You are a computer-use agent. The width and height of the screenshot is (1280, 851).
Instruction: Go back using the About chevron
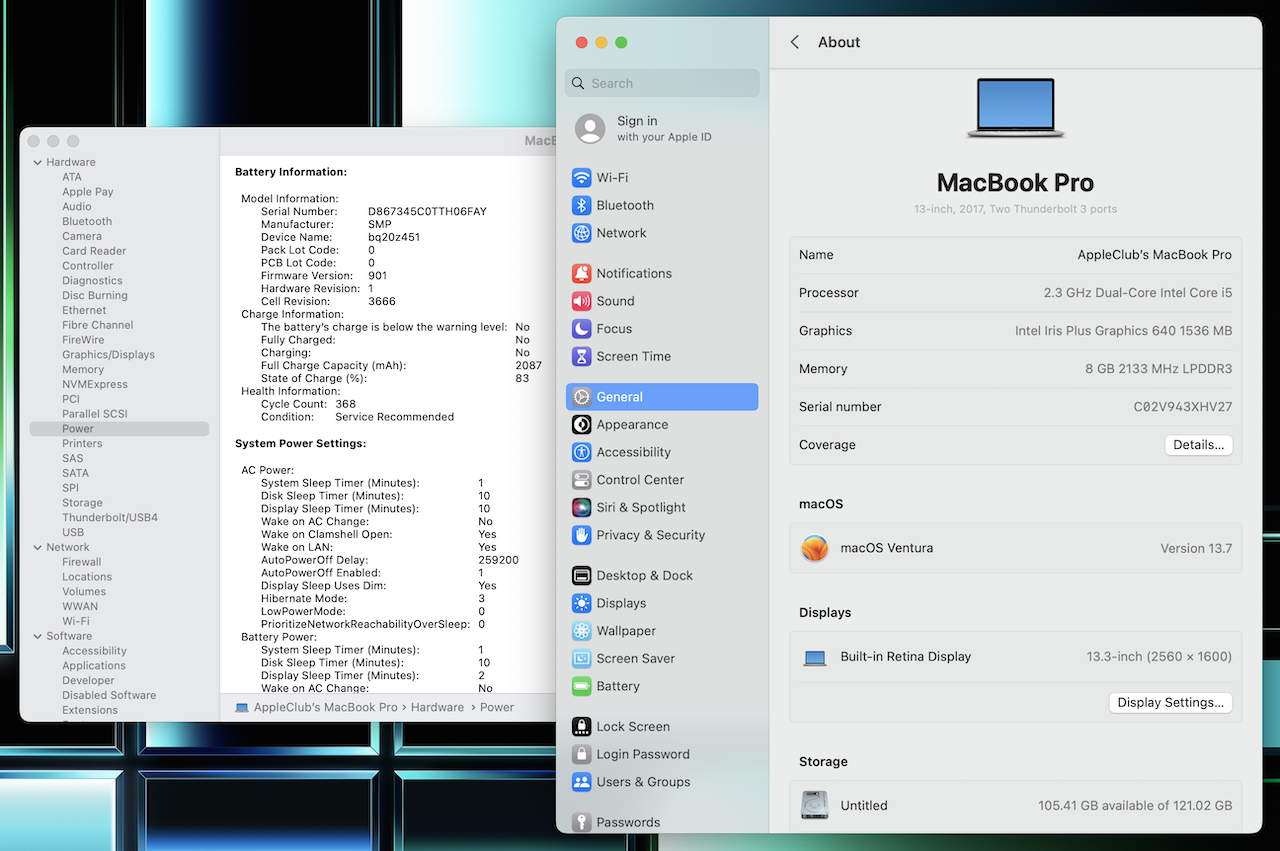coord(795,42)
